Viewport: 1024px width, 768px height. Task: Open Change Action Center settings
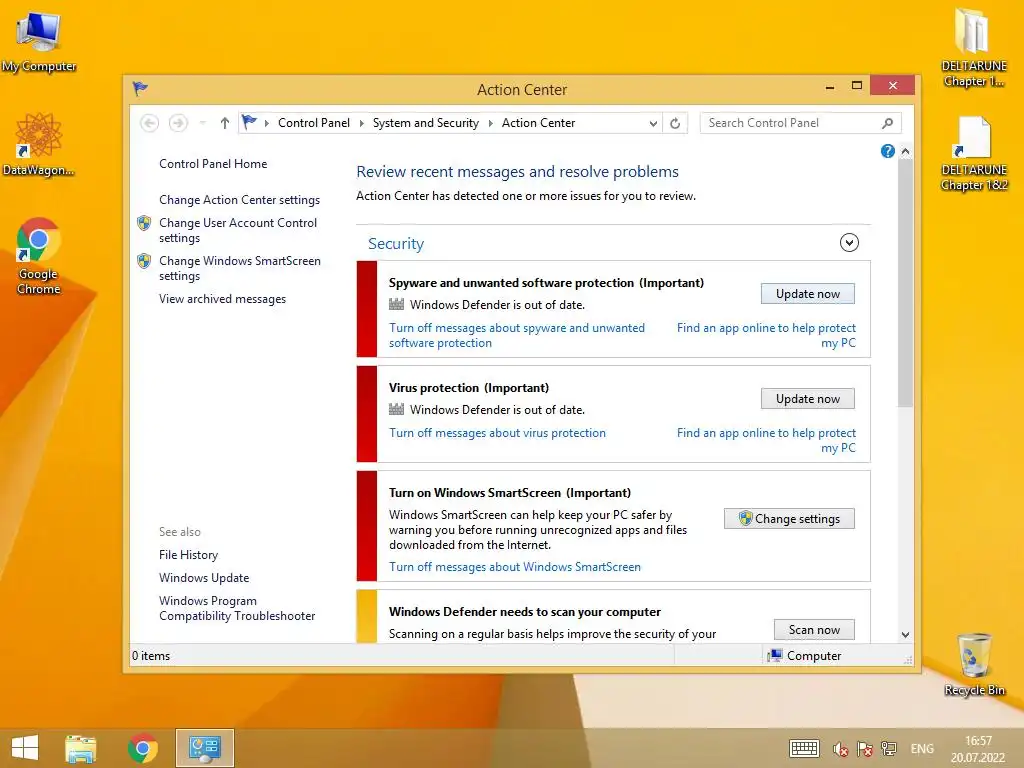pyautogui.click(x=239, y=200)
